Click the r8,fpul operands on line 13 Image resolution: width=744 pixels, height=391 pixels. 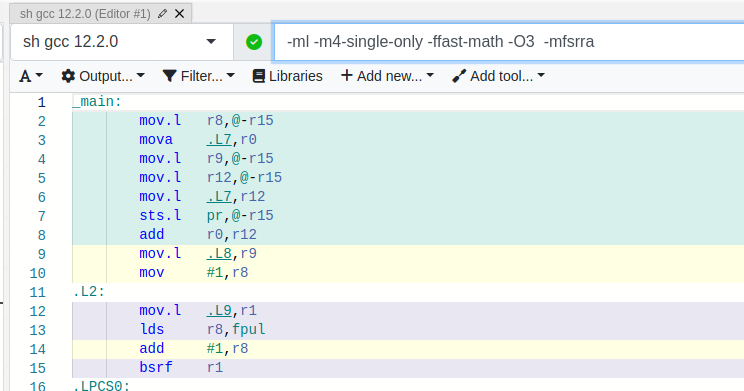(x=236, y=329)
